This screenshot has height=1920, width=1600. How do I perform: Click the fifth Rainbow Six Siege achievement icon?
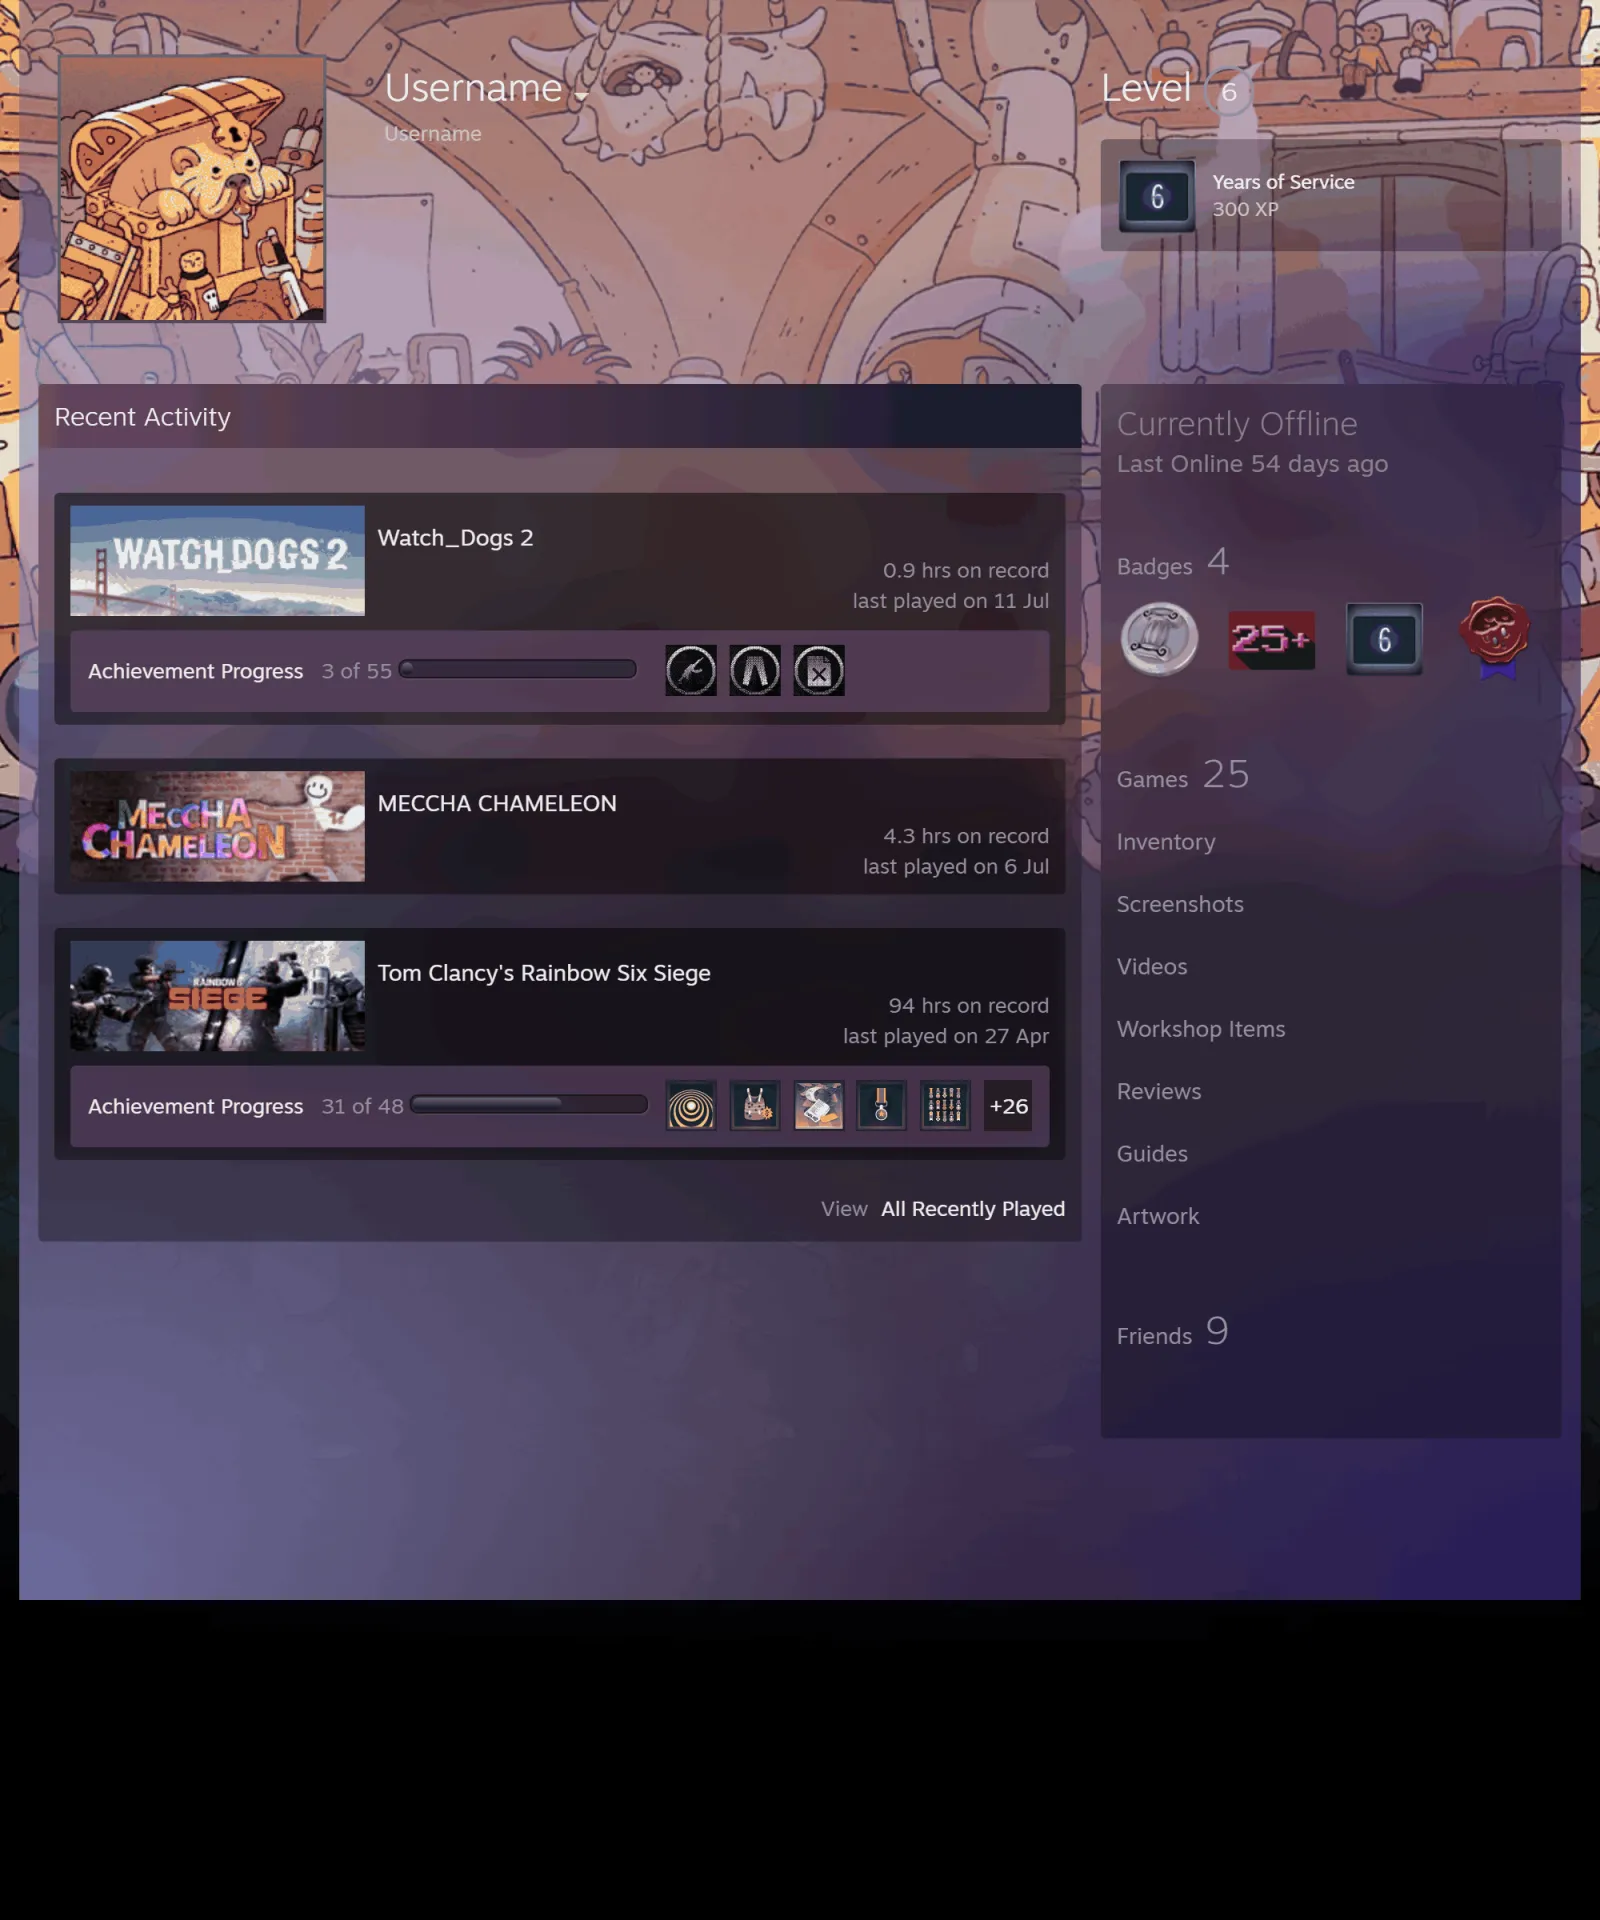(x=945, y=1106)
